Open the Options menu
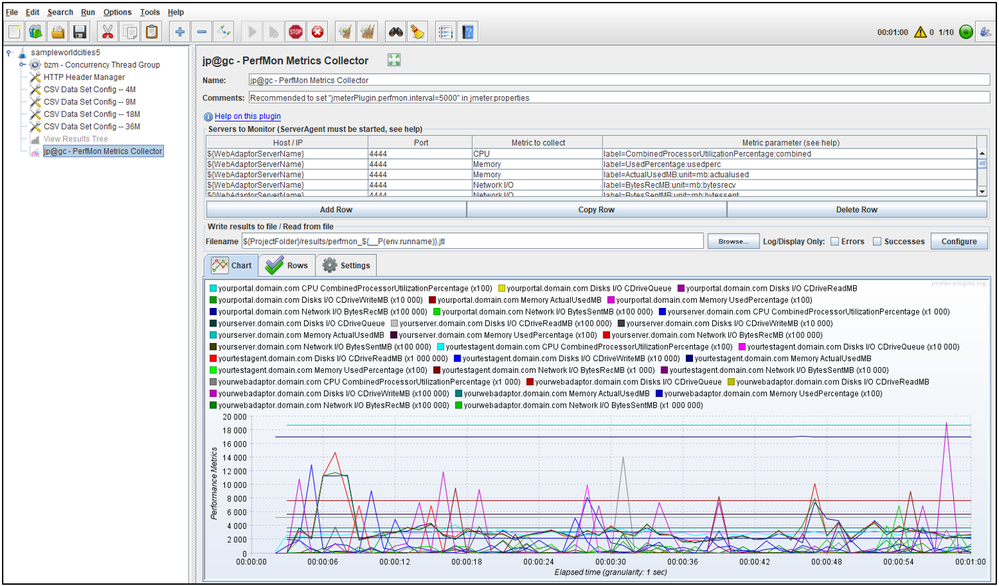 (117, 12)
